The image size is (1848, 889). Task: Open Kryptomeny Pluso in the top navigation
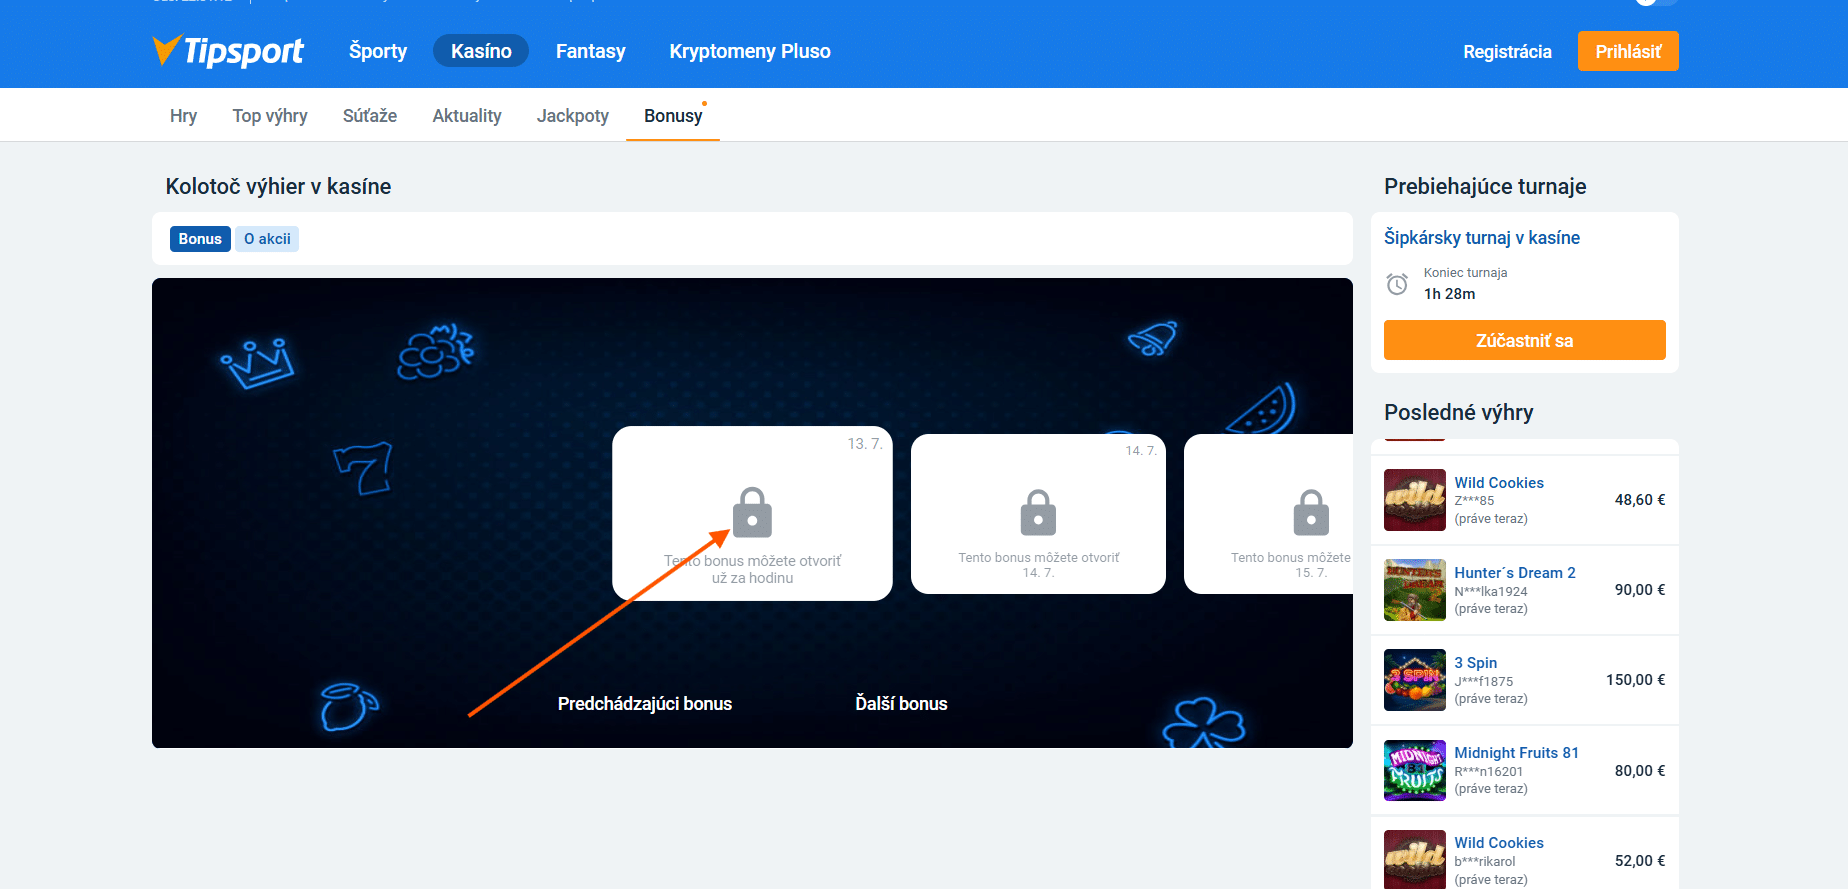click(x=750, y=51)
